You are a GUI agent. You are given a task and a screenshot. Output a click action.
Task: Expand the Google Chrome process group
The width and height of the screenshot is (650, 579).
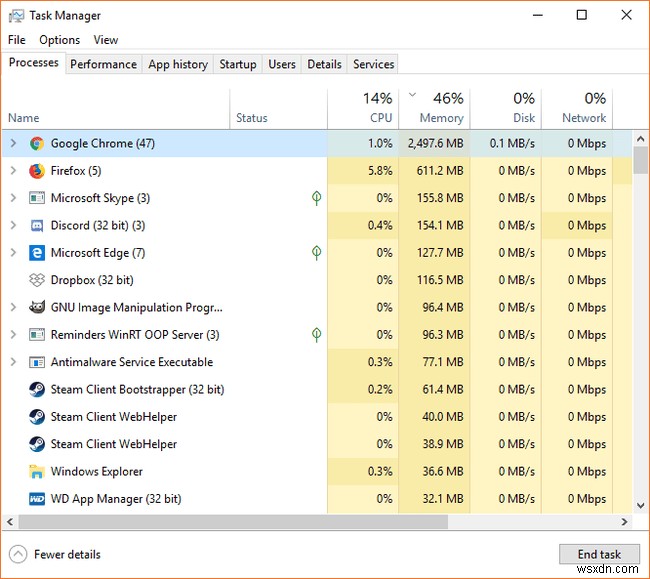(13, 143)
